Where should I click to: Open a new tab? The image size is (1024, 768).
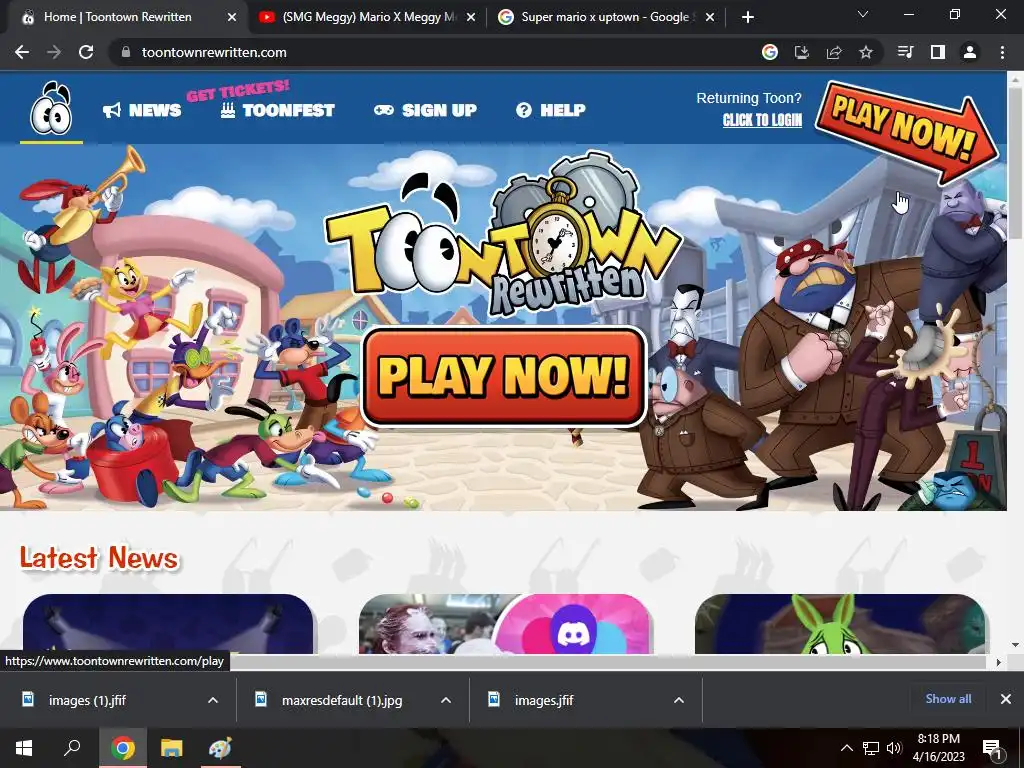pyautogui.click(x=748, y=18)
